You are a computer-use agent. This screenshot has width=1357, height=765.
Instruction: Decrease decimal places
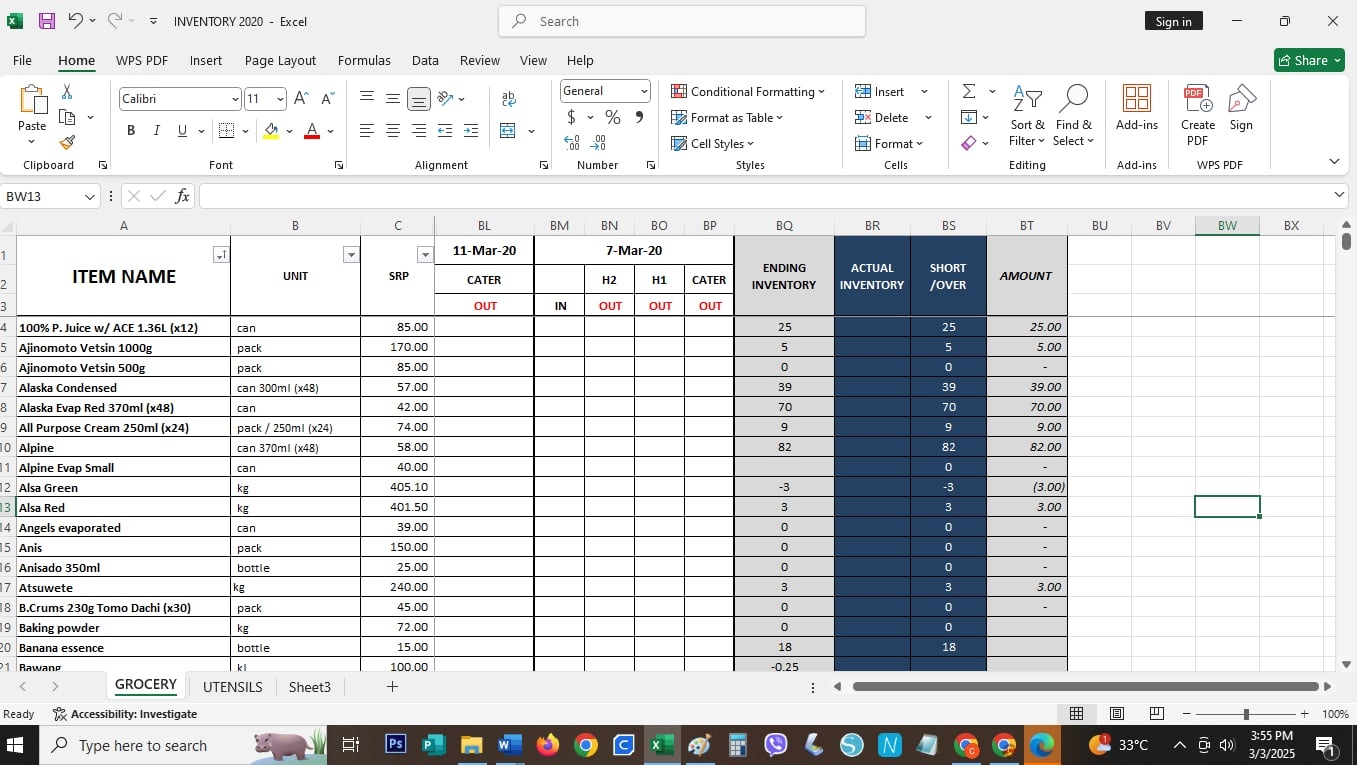[x=598, y=142]
